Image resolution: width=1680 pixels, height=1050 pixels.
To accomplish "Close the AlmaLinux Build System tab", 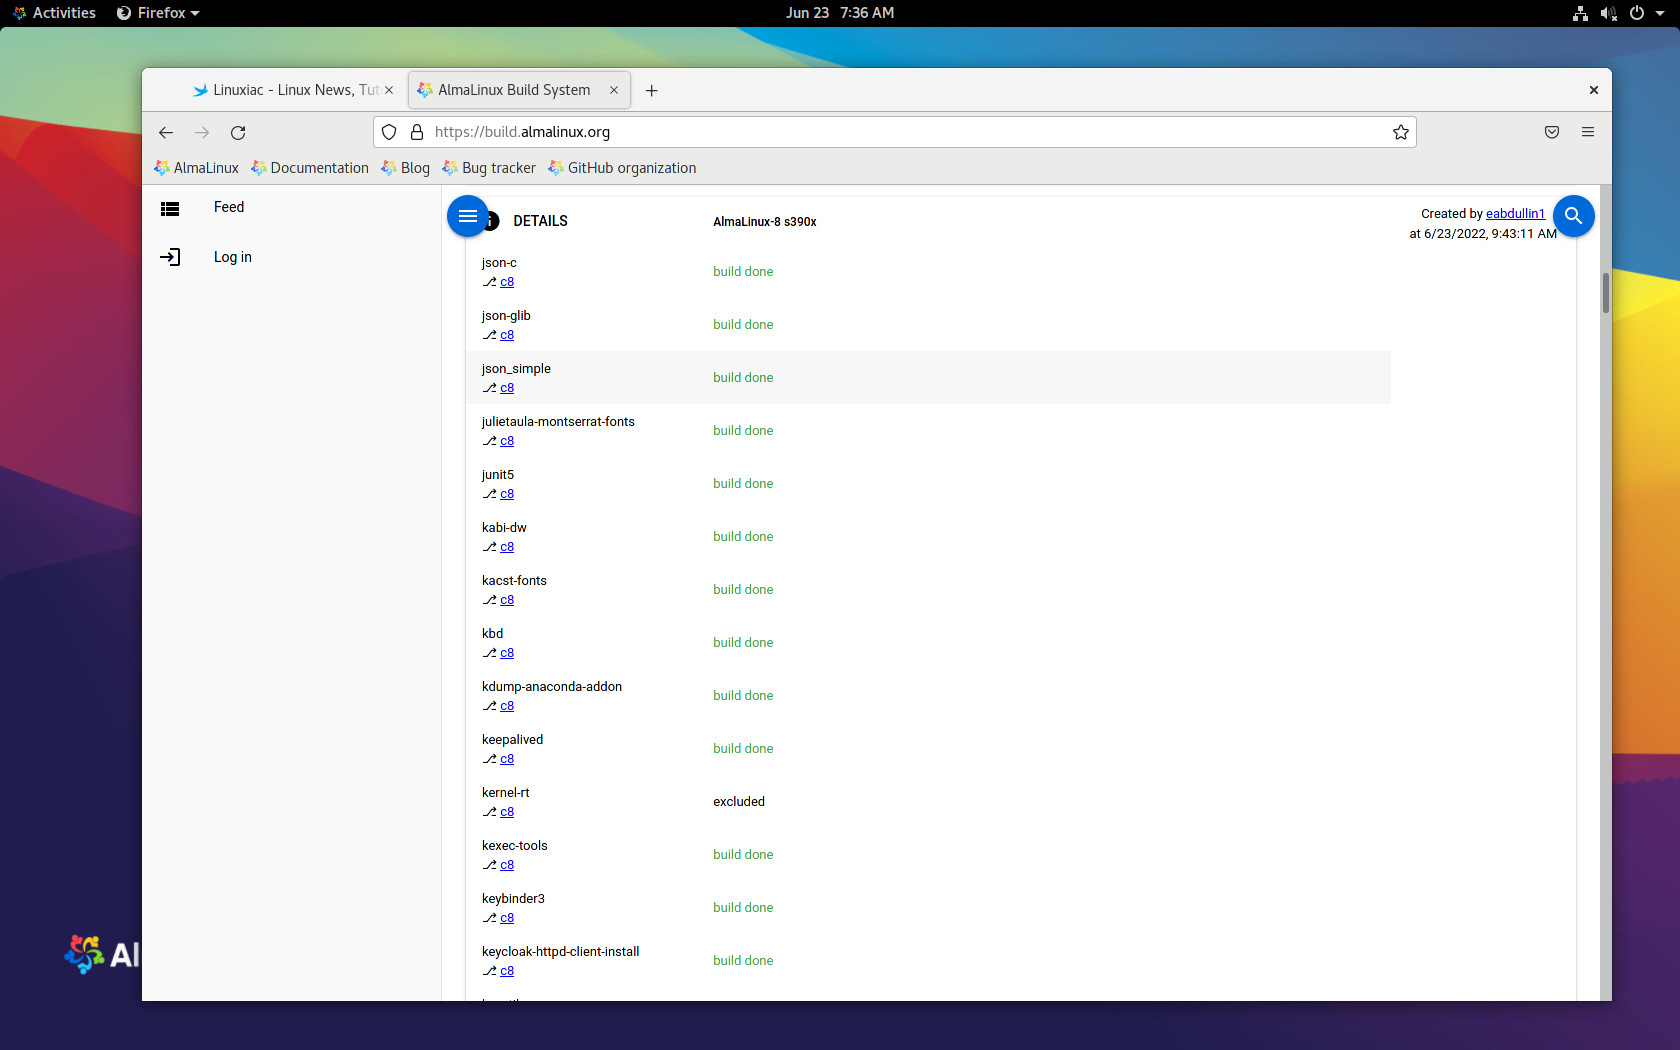I will (614, 90).
